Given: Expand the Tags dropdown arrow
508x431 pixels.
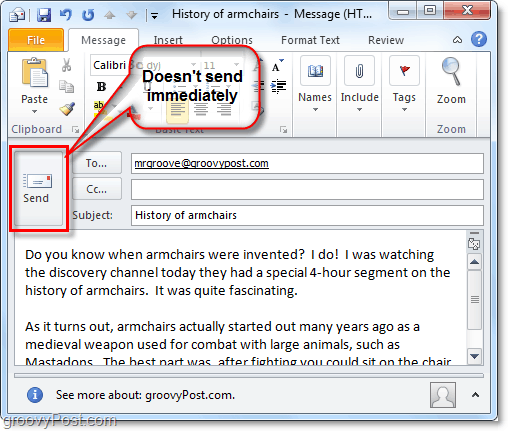Looking at the screenshot, I should [x=404, y=110].
